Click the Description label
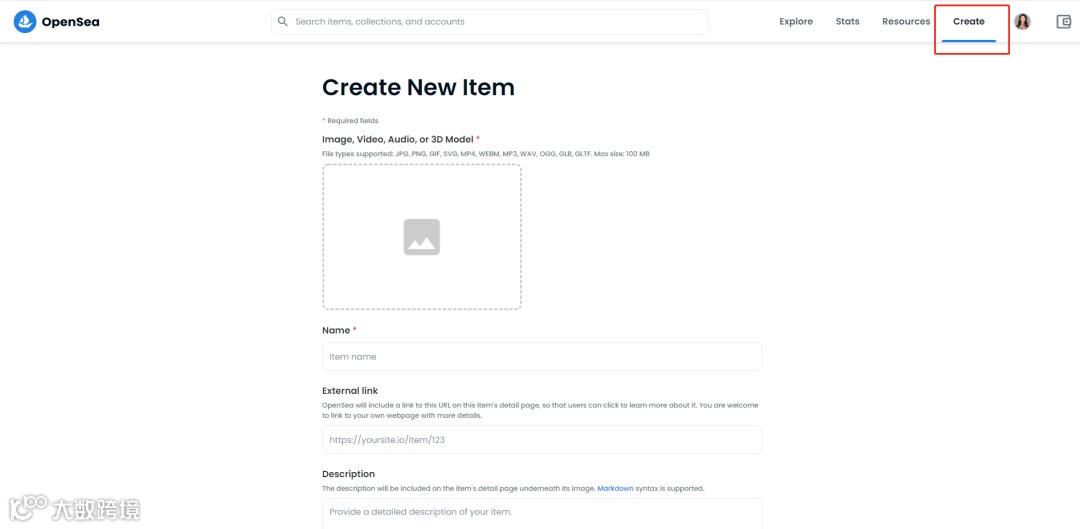 coord(349,474)
